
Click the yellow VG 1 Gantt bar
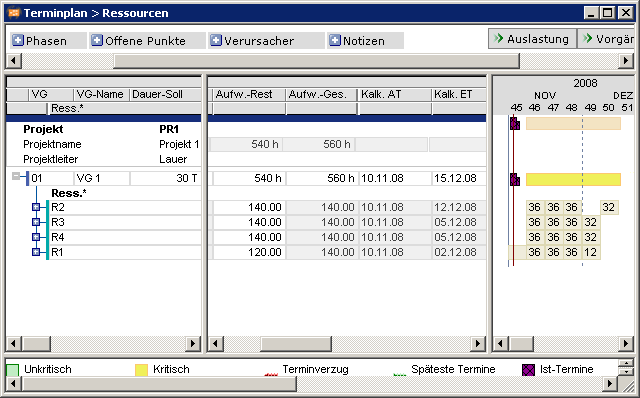(x=573, y=179)
